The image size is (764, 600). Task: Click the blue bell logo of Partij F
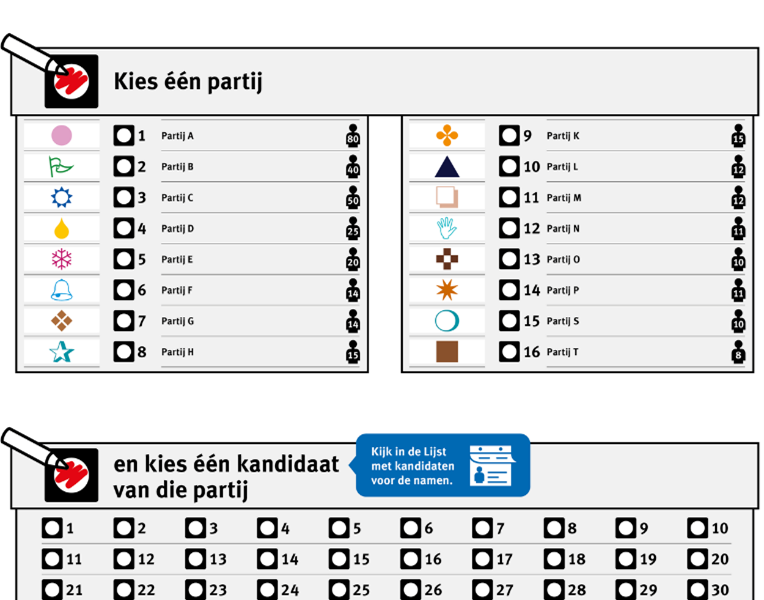(61, 291)
